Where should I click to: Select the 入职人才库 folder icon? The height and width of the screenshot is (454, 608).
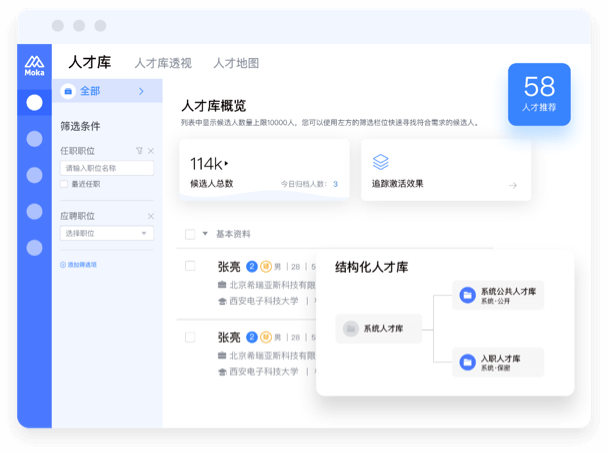(x=466, y=362)
